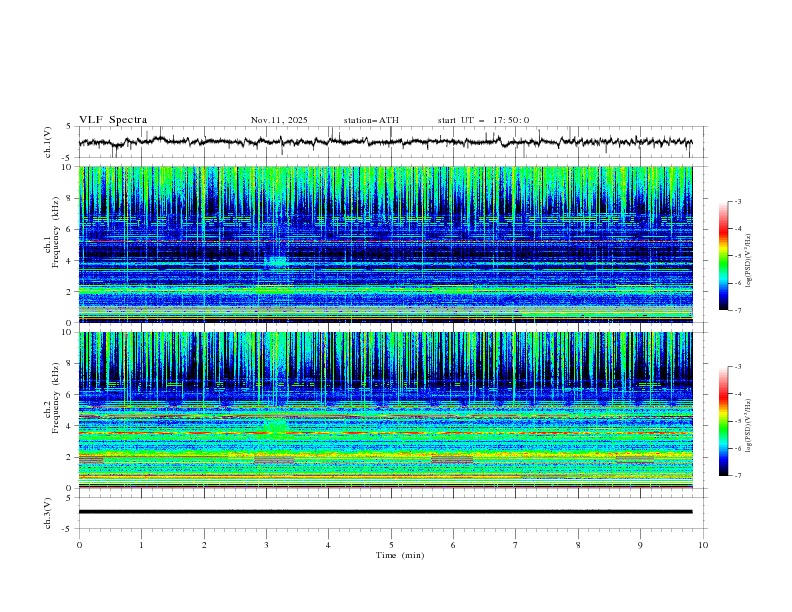Click bright burst near 3 min in ch.2 spectrogram
The width and height of the screenshot is (792, 612).
(276, 427)
